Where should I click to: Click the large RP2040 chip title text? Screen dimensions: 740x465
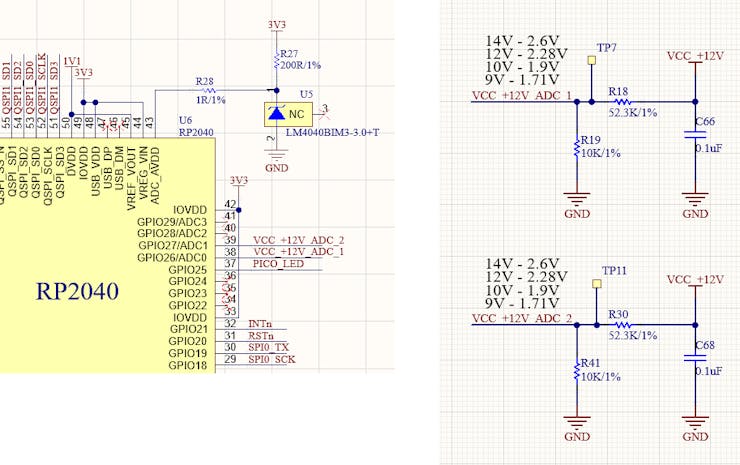pyautogui.click(x=77, y=292)
